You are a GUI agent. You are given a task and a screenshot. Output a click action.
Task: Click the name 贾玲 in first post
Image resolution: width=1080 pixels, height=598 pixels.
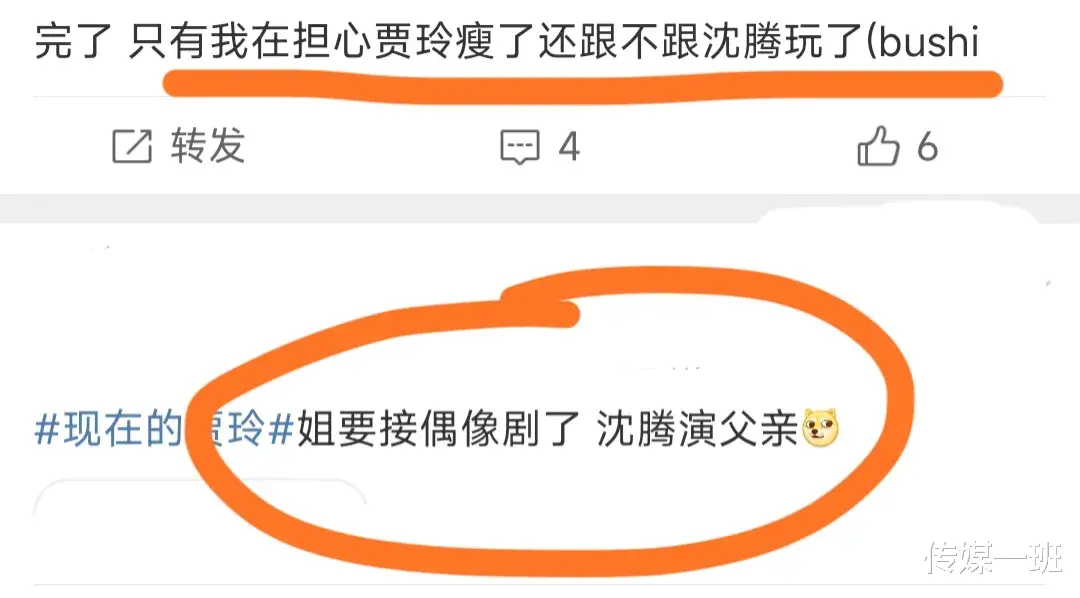(415, 41)
